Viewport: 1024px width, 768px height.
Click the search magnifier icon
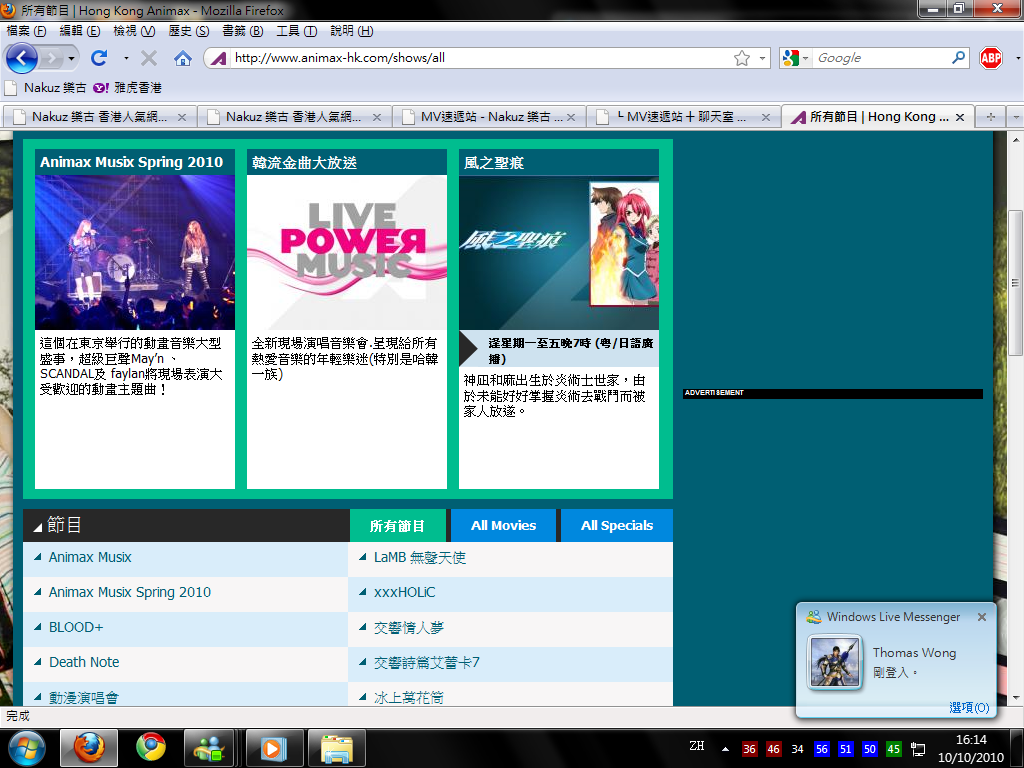[958, 58]
